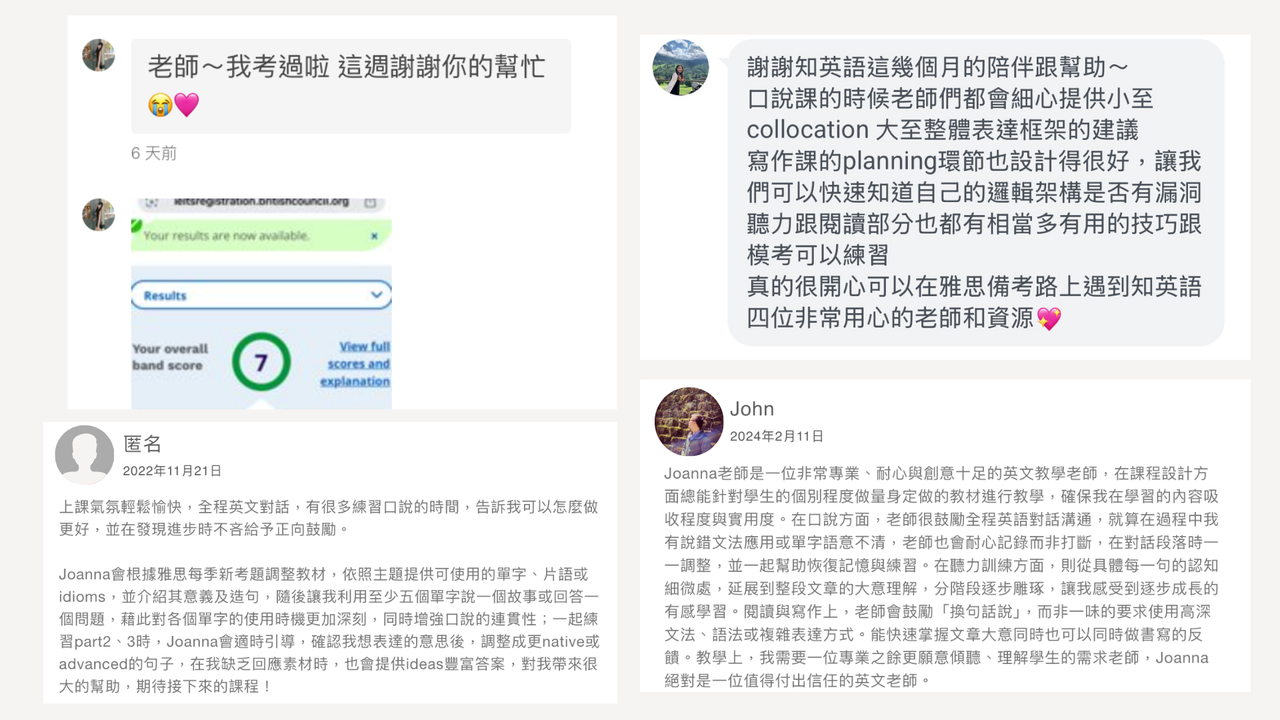Click the gray 匿名 user avatar
The height and width of the screenshot is (720, 1280).
point(84,455)
